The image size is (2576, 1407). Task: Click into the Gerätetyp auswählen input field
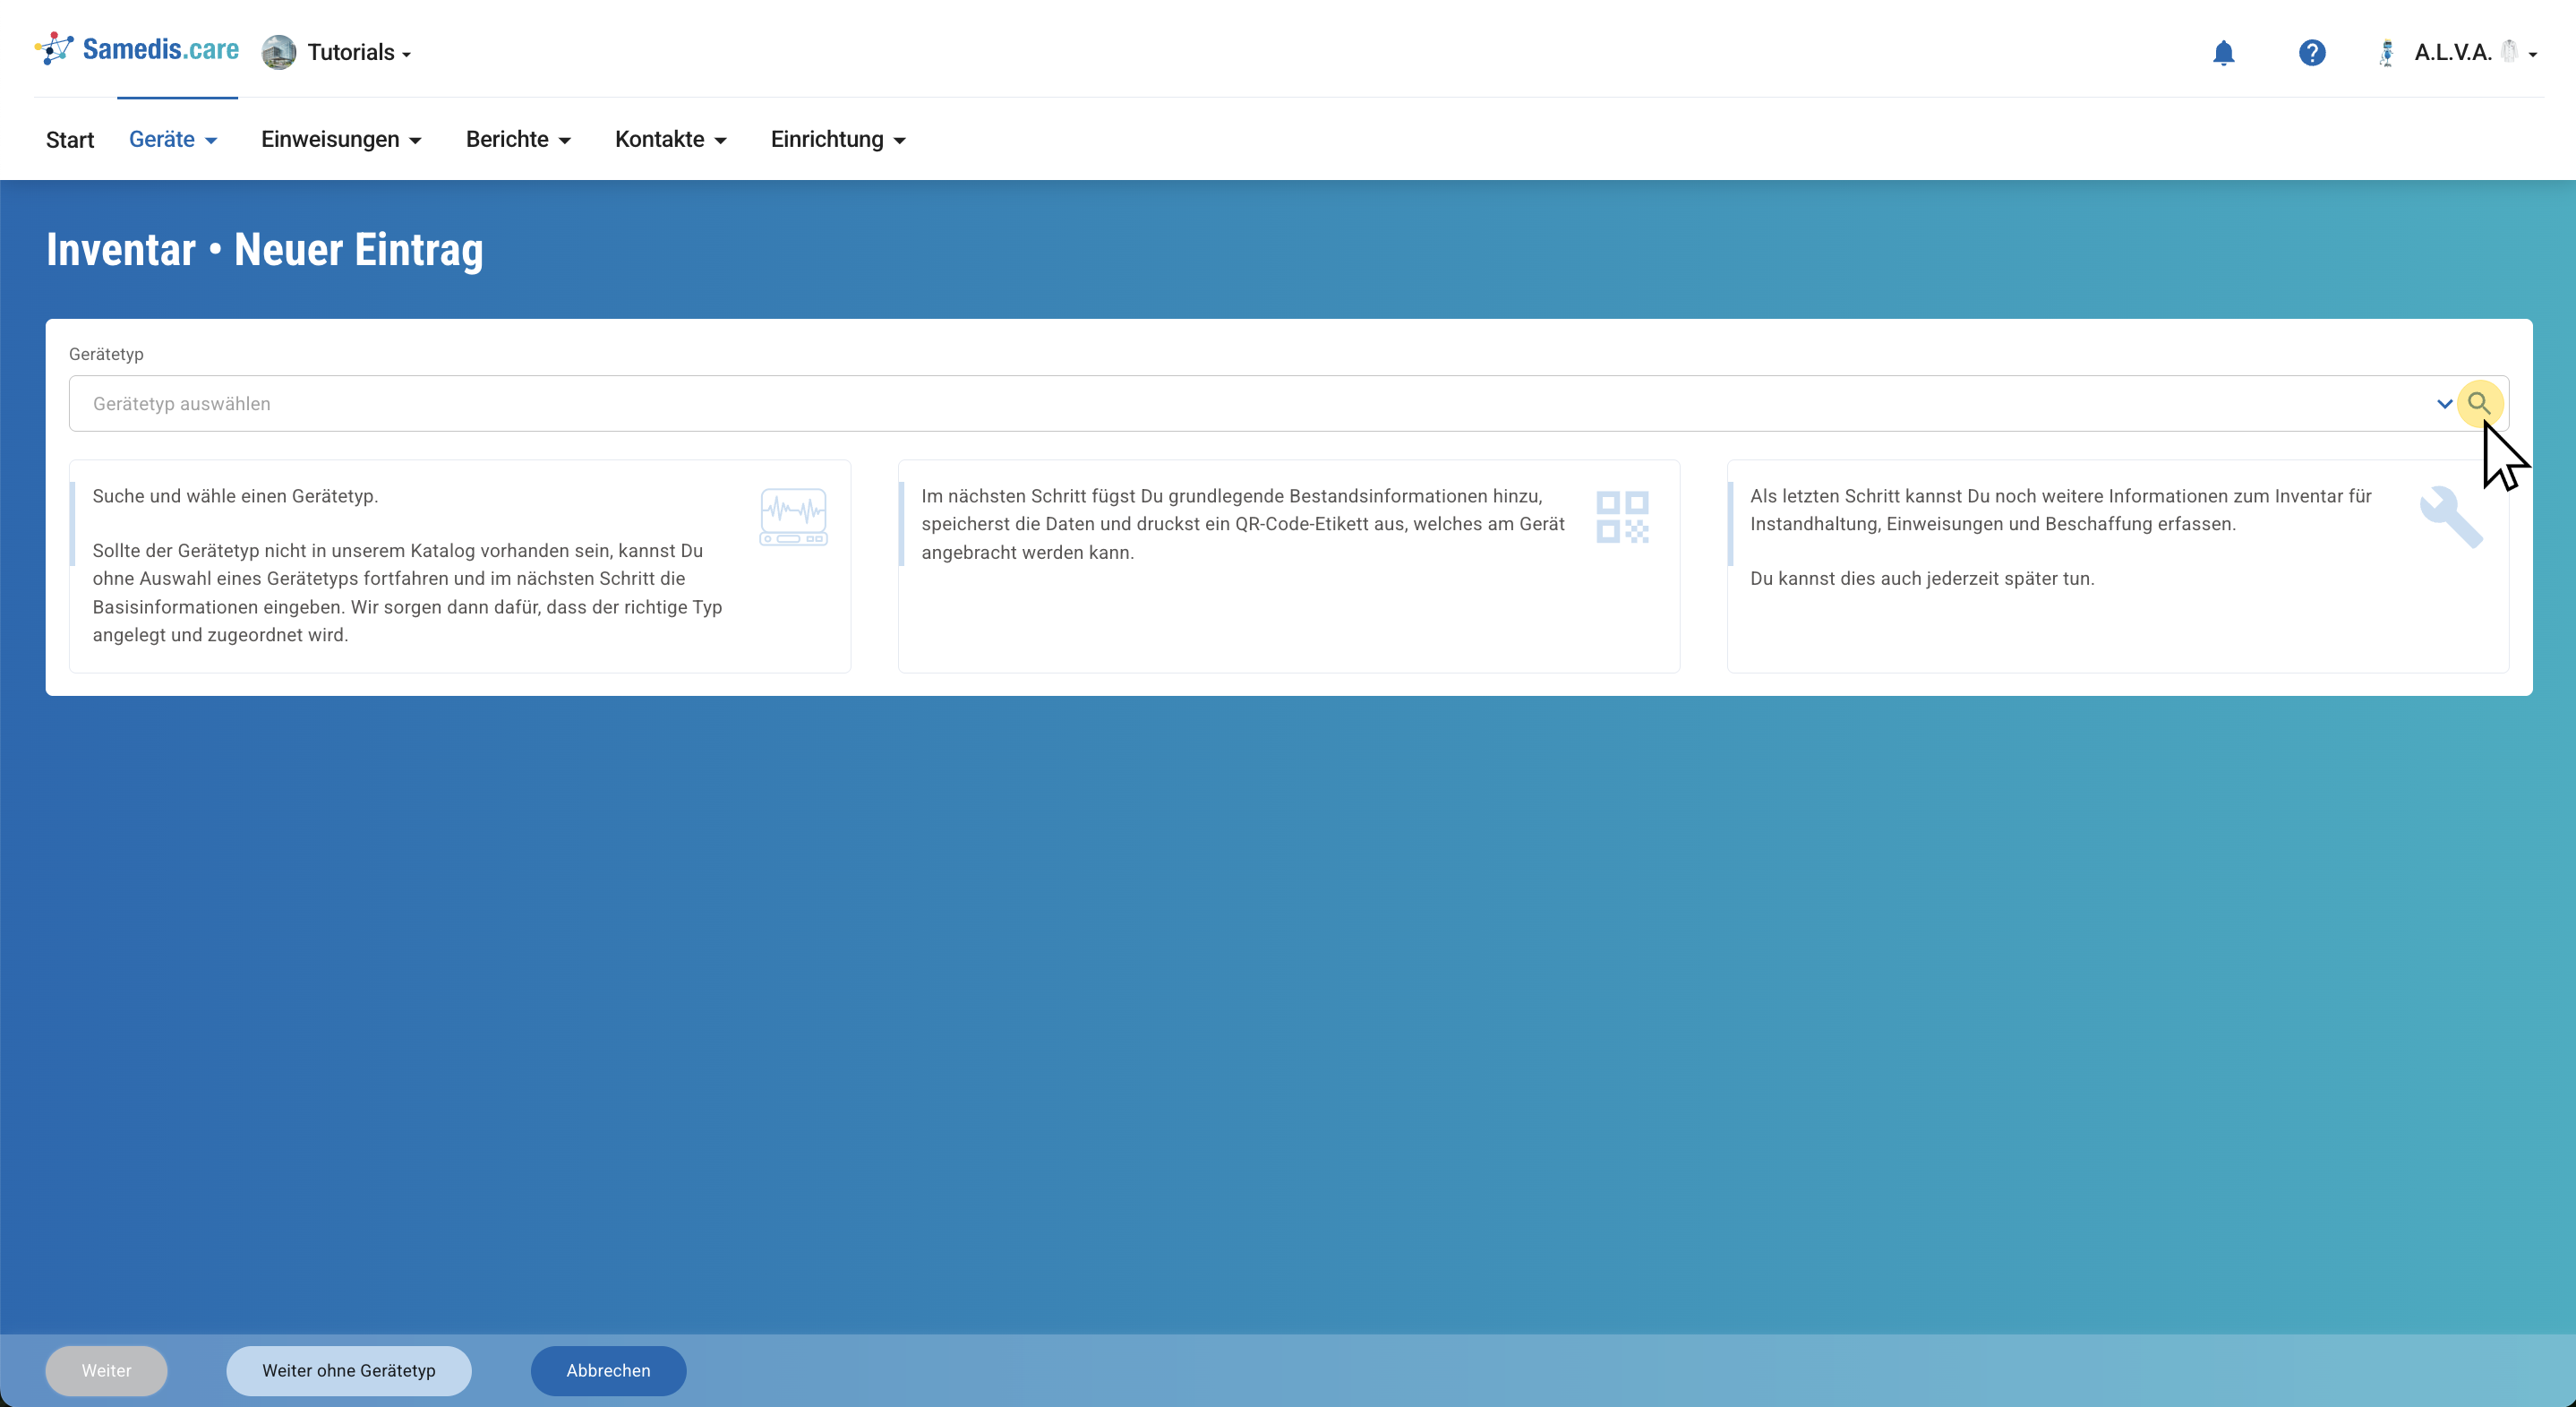[1200, 404]
